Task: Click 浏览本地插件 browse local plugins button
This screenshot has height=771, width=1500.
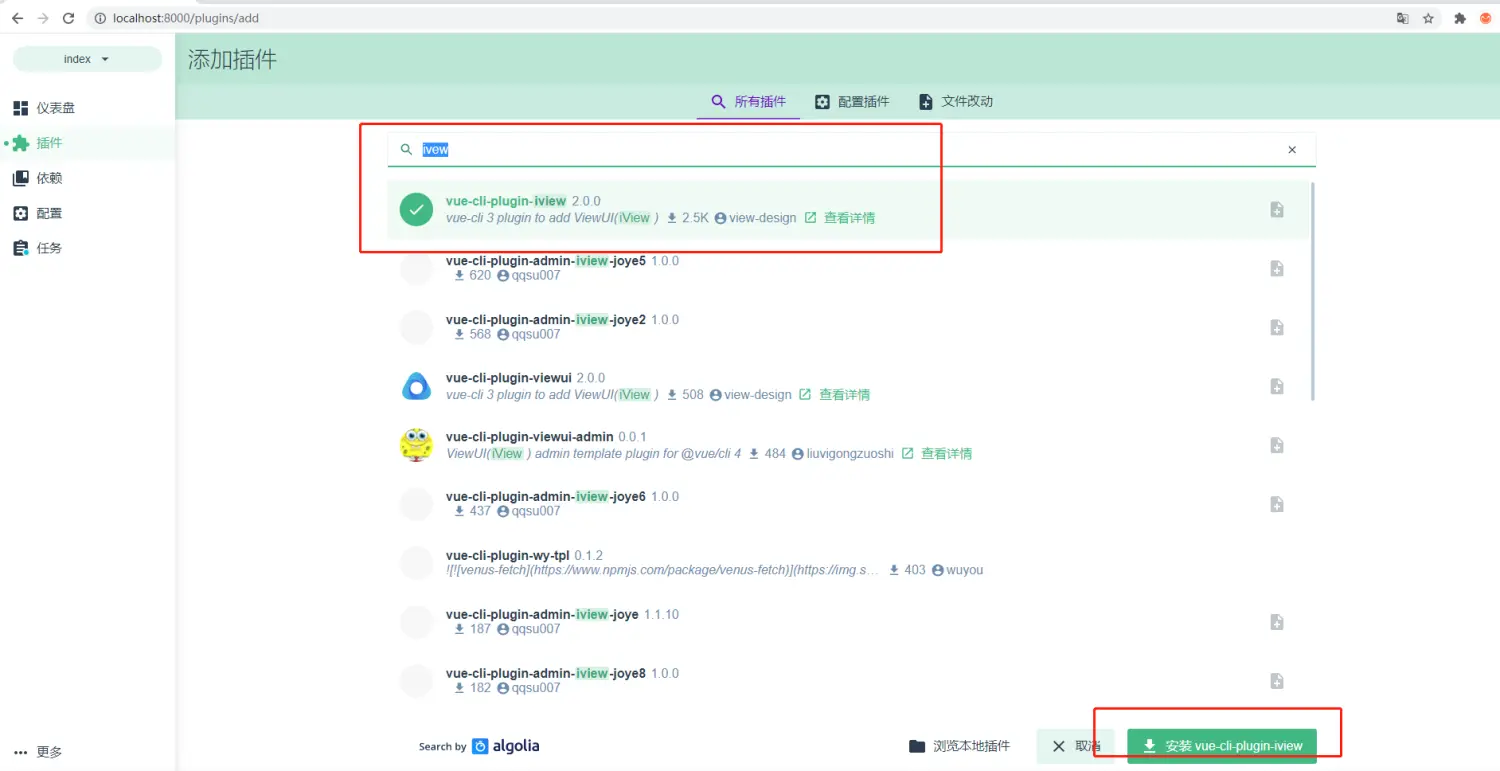Action: click(959, 746)
